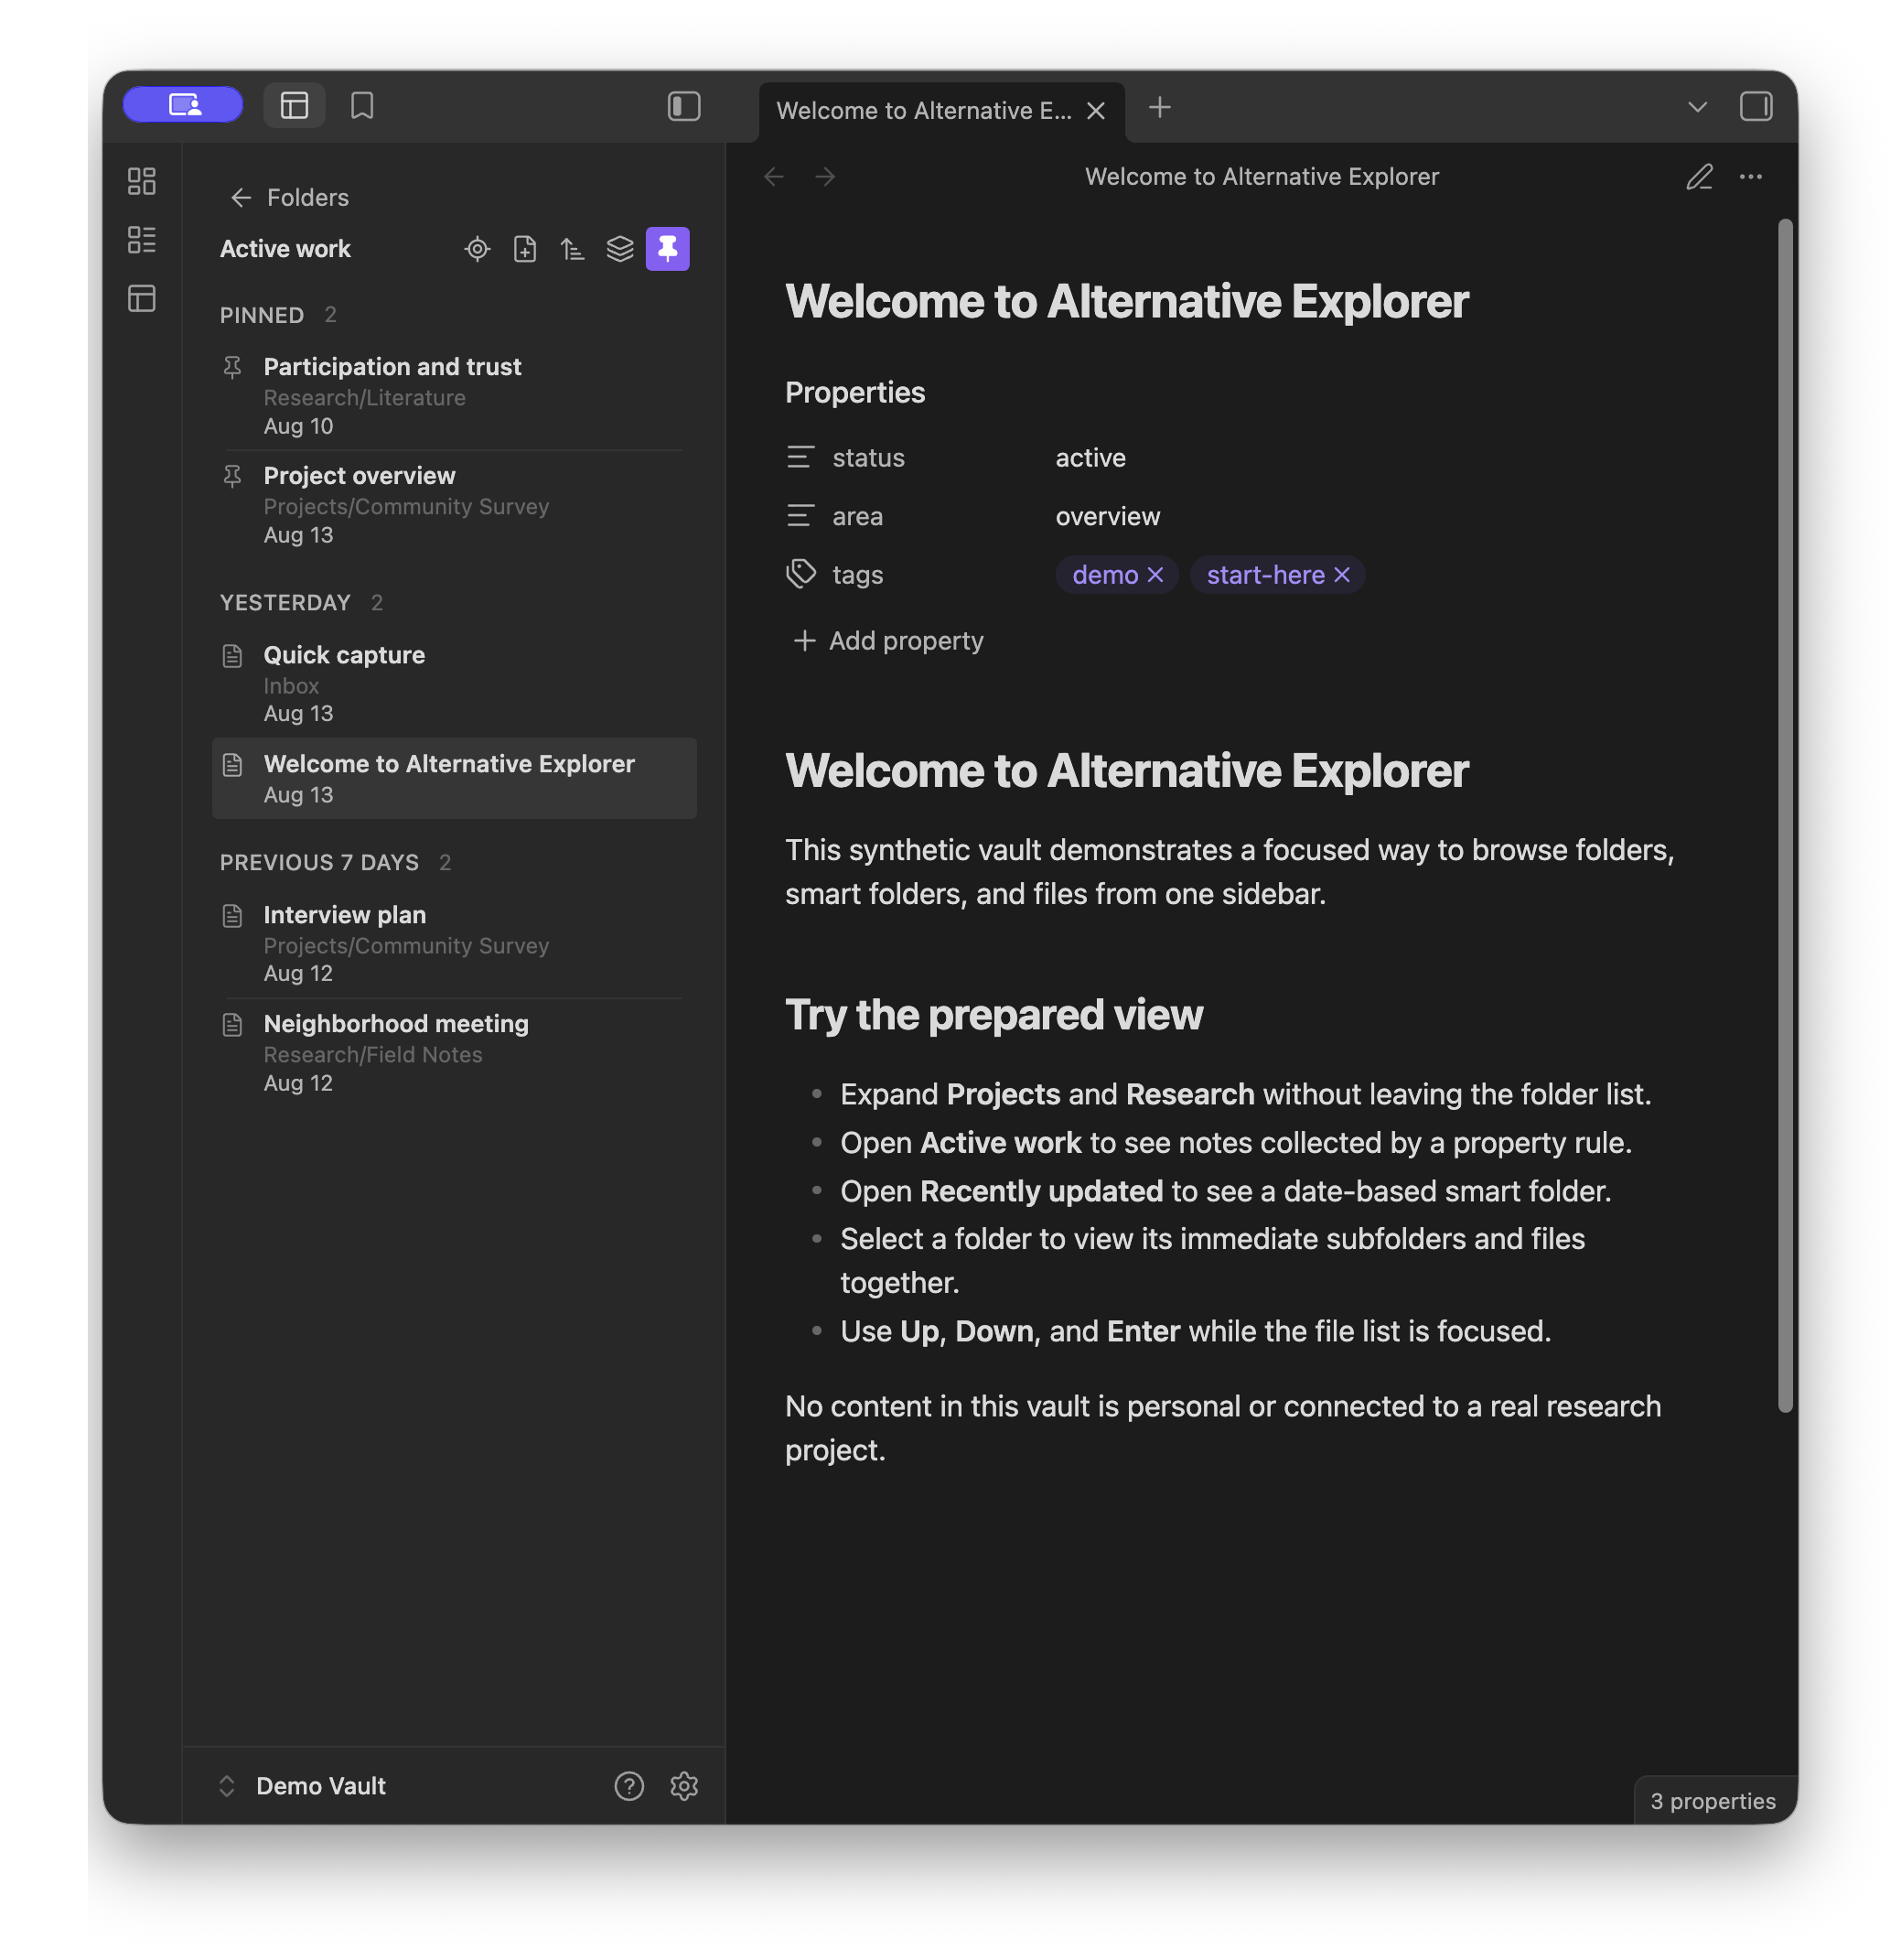Switch to edit mode pencil icon
1901x1960 pixels.
click(x=1699, y=177)
